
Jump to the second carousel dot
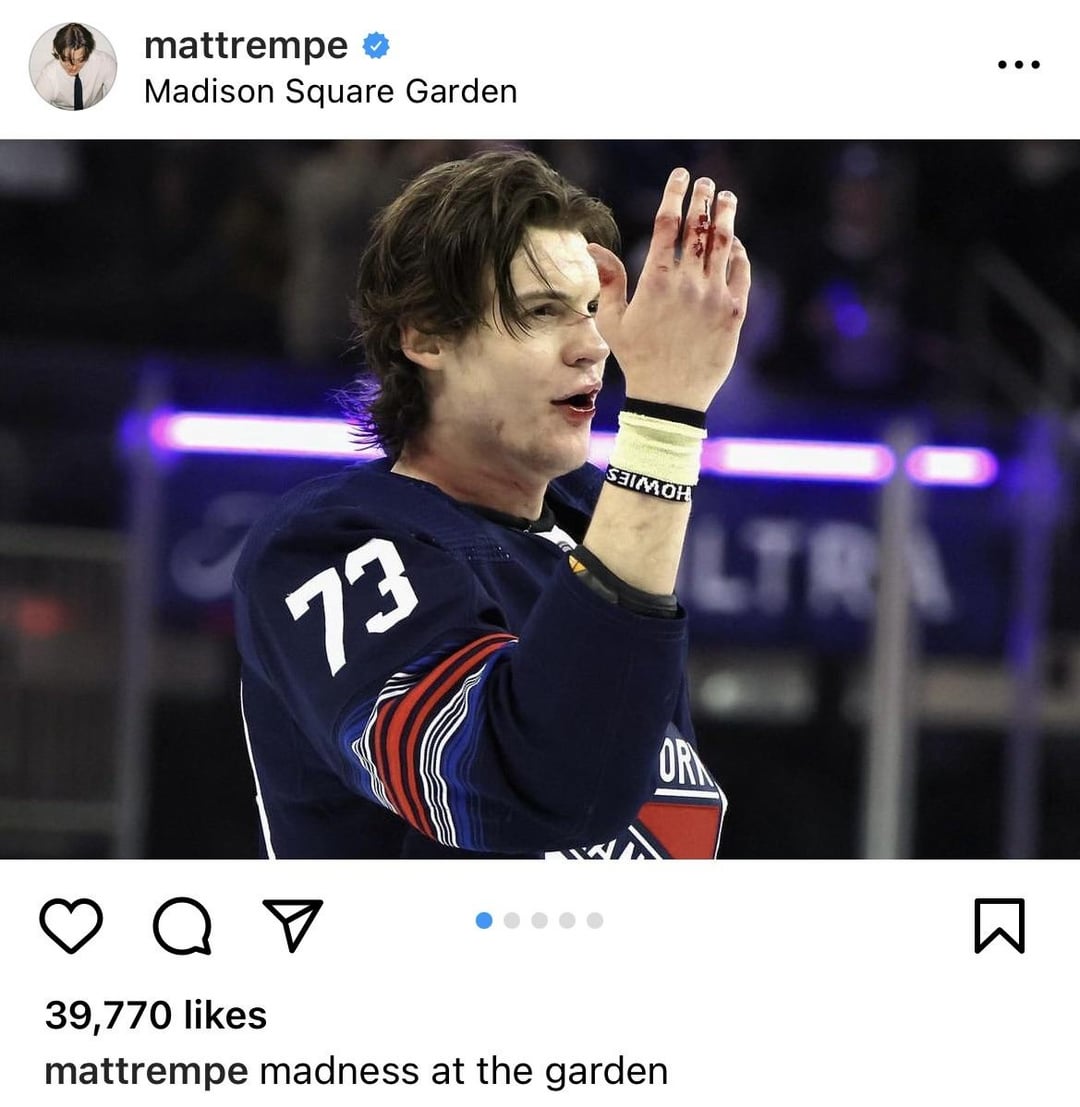pos(512,920)
